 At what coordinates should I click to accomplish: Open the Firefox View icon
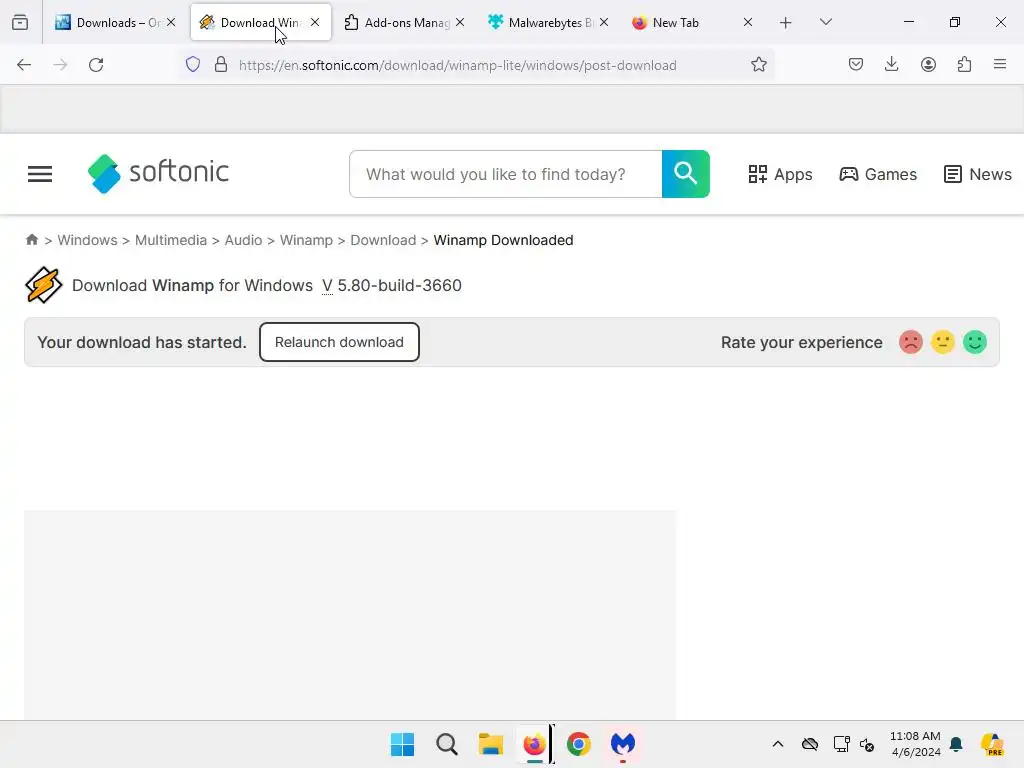tap(20, 22)
